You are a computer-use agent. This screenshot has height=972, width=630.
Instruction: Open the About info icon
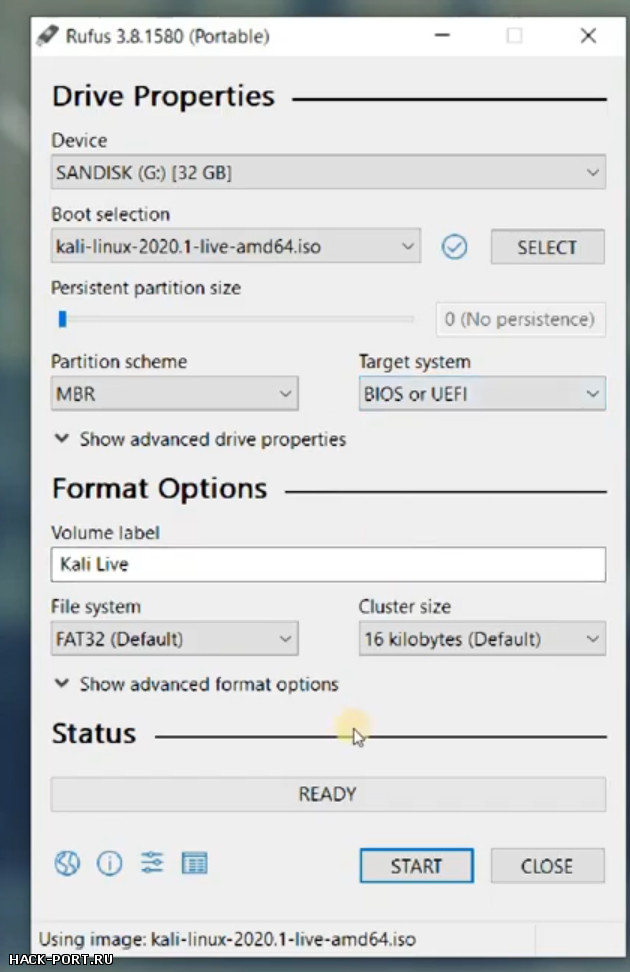110,863
